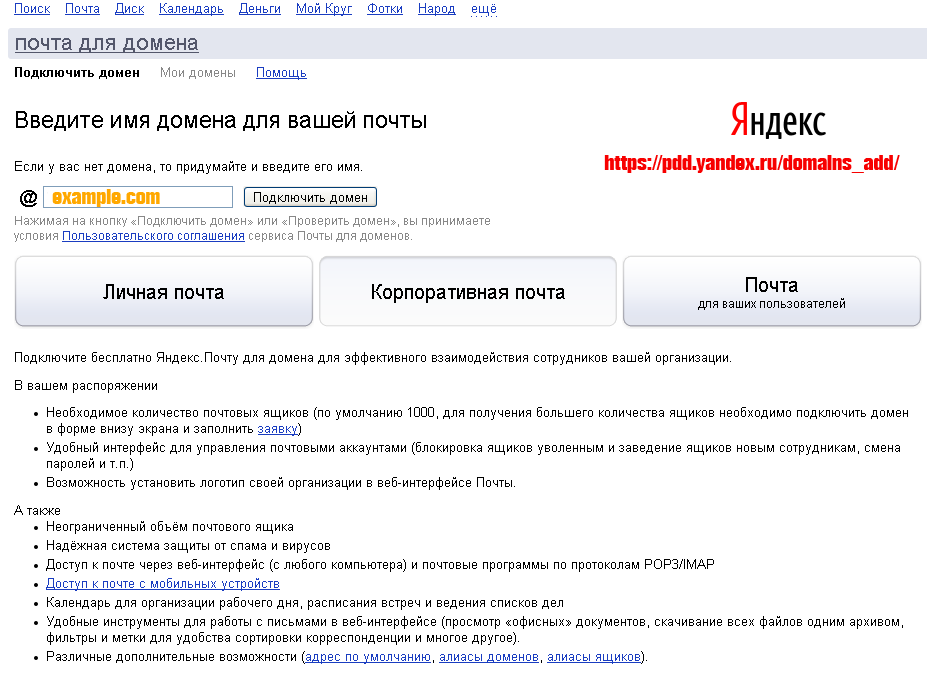
Task: Open Фотки service link
Action: 385,9
